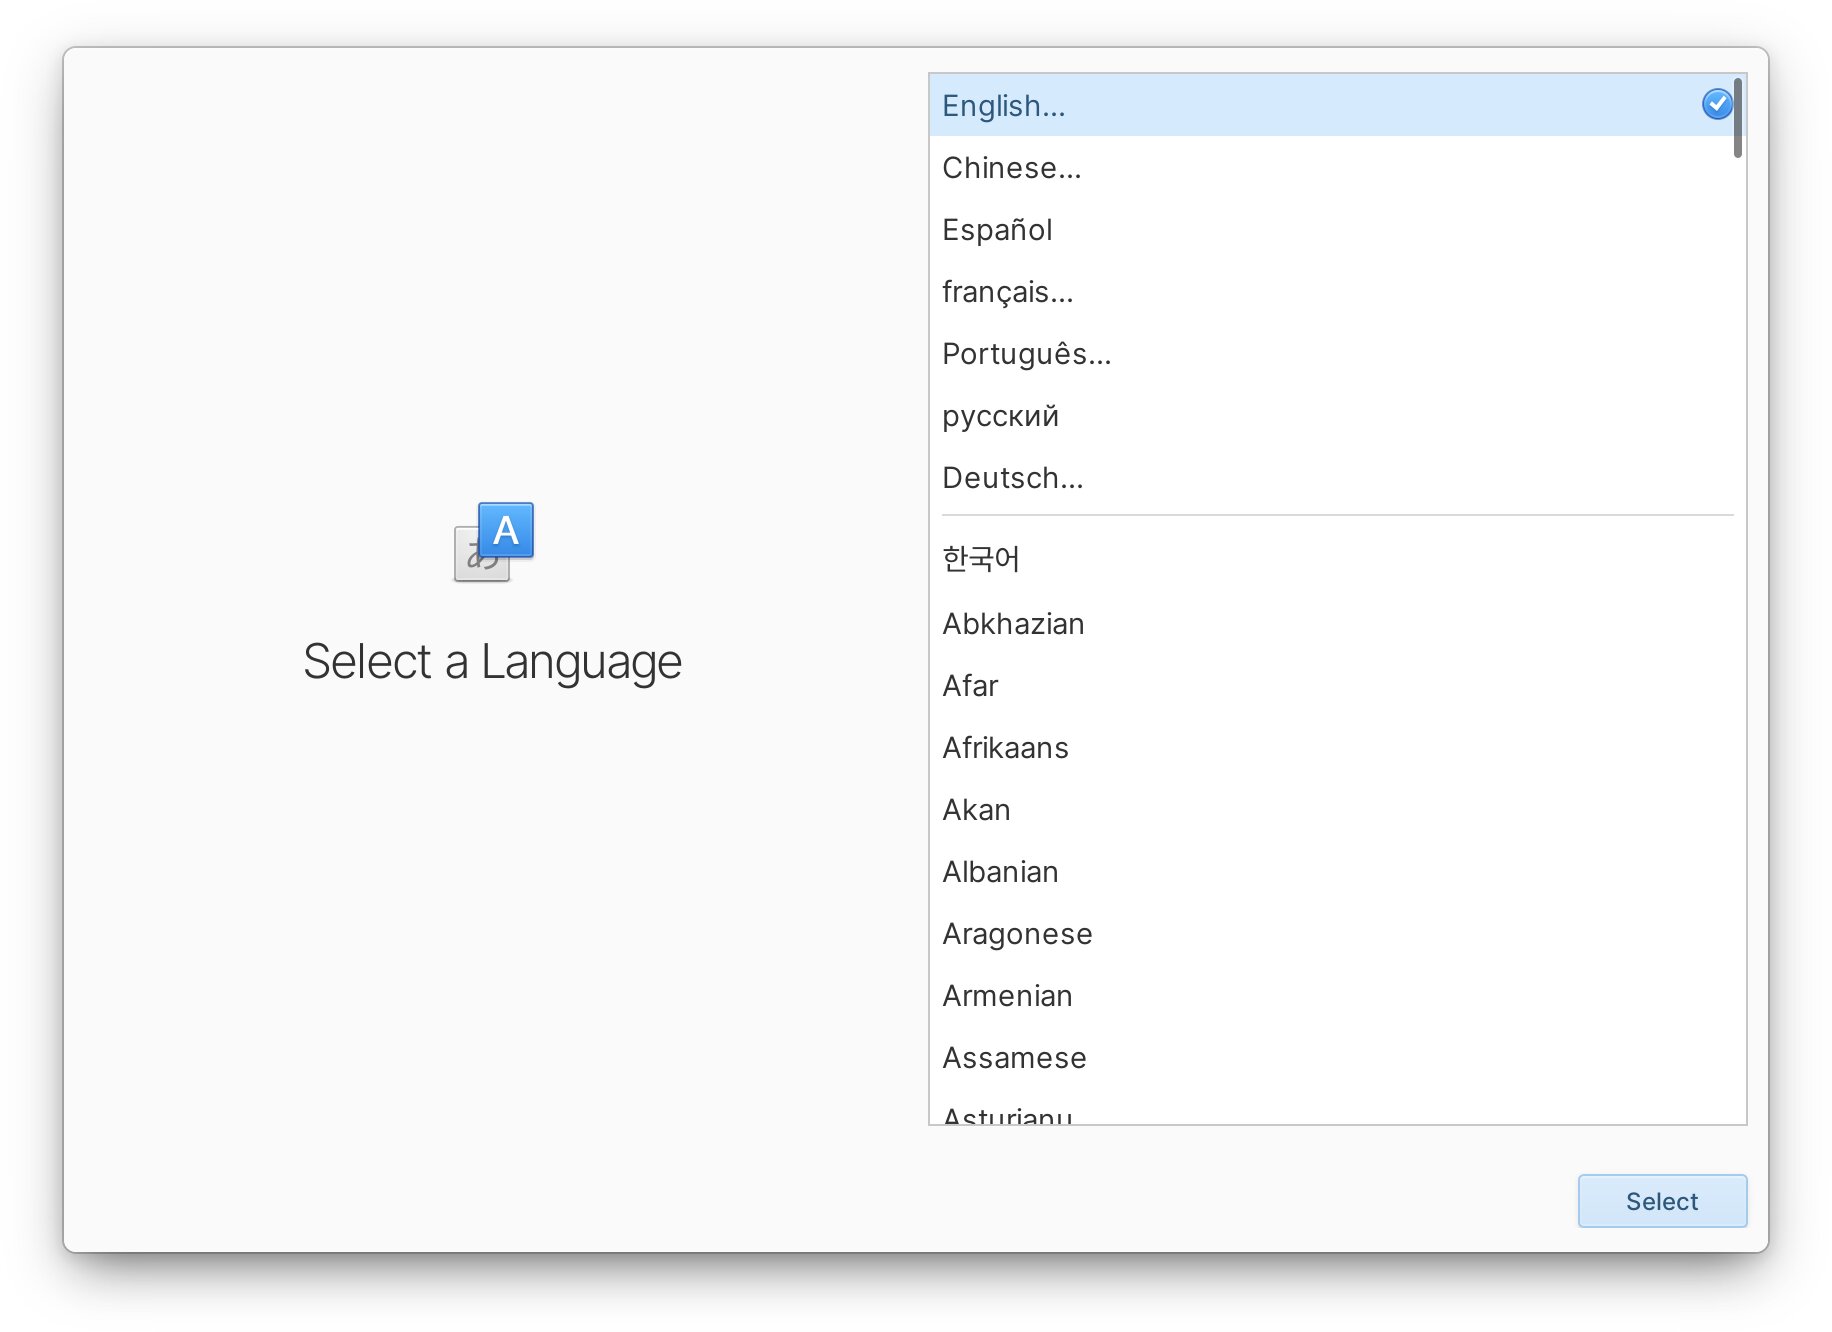Screen dimensions: 1832x1332
Task: Expand the Deutsch language variants
Action: pos(1012,478)
